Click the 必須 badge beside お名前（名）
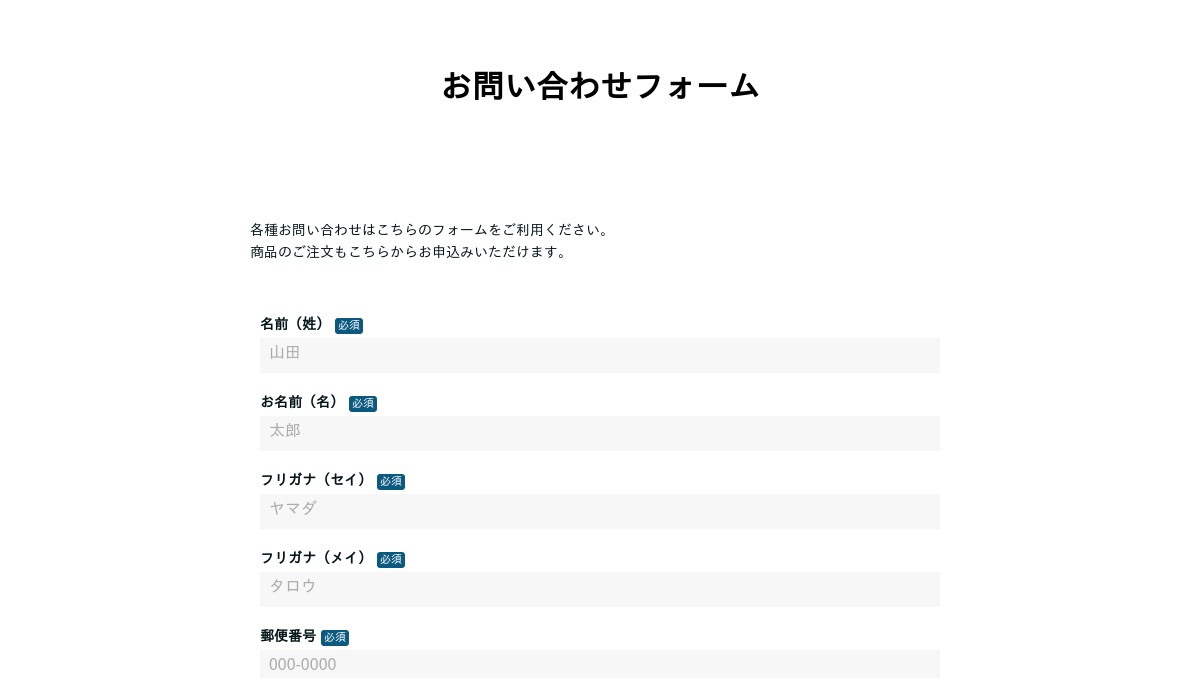 tap(363, 404)
